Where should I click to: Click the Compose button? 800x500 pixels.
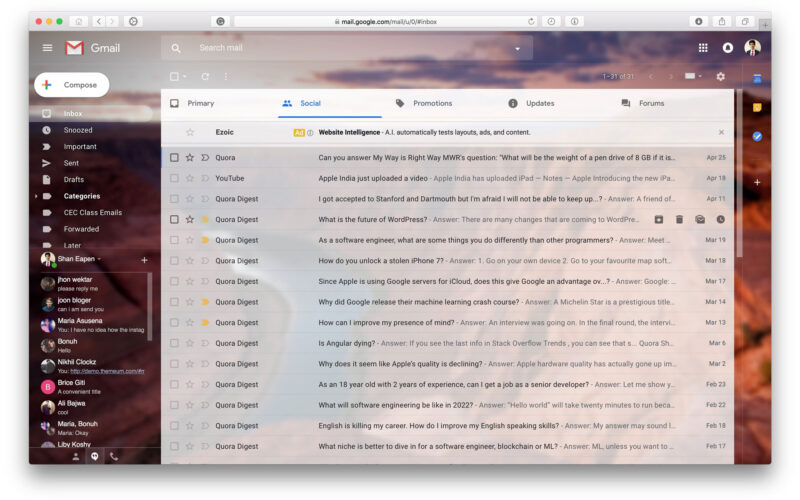71,85
